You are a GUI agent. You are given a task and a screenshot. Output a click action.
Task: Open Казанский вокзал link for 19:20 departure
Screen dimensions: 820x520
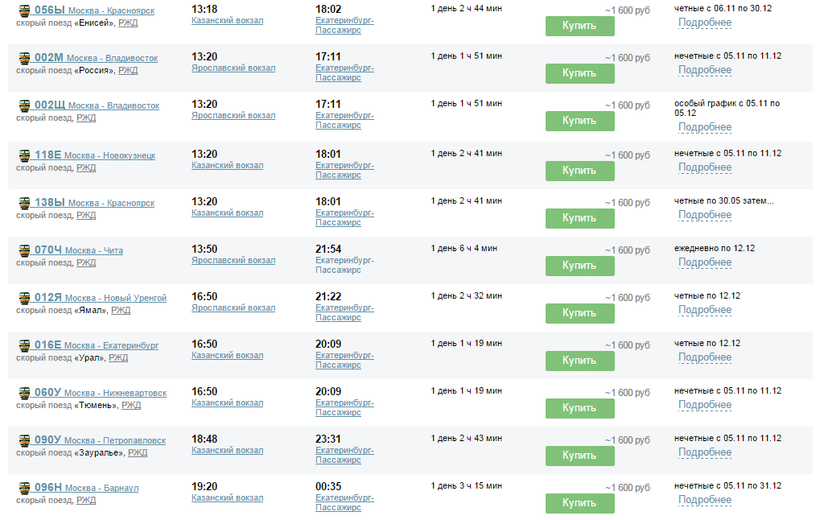point(227,498)
